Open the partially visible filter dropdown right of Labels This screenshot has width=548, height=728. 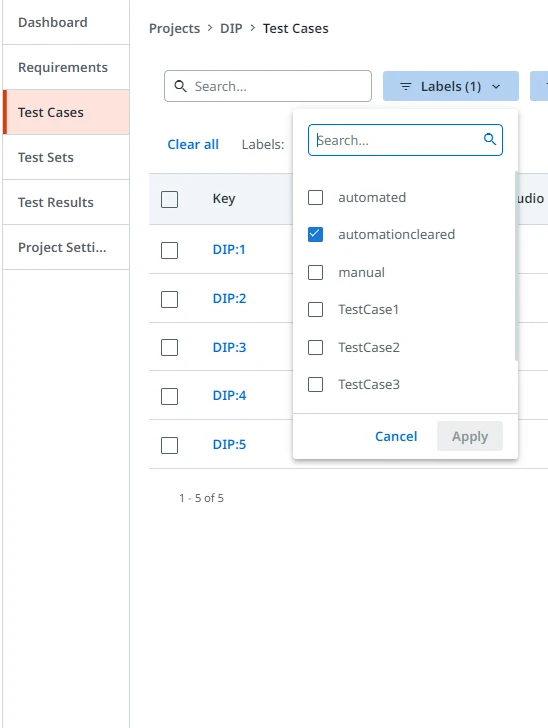pyautogui.click(x=539, y=86)
